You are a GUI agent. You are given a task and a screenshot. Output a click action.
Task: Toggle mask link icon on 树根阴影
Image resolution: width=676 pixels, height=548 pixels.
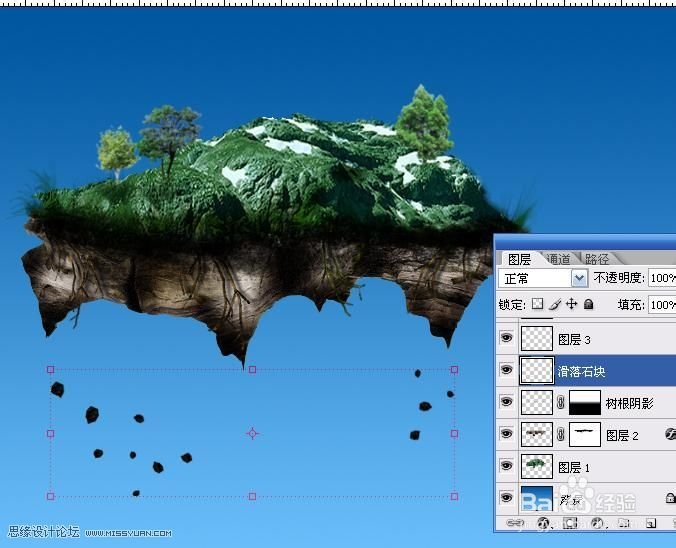tap(560, 403)
